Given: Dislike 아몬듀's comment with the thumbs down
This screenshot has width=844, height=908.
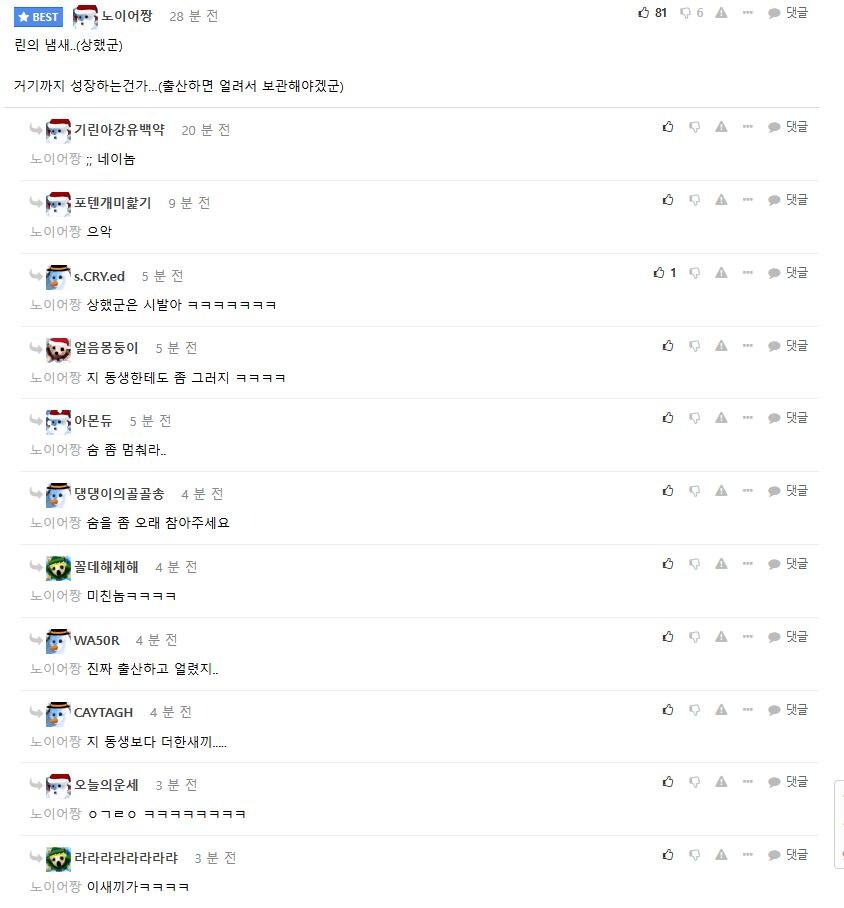Looking at the screenshot, I should 694,418.
